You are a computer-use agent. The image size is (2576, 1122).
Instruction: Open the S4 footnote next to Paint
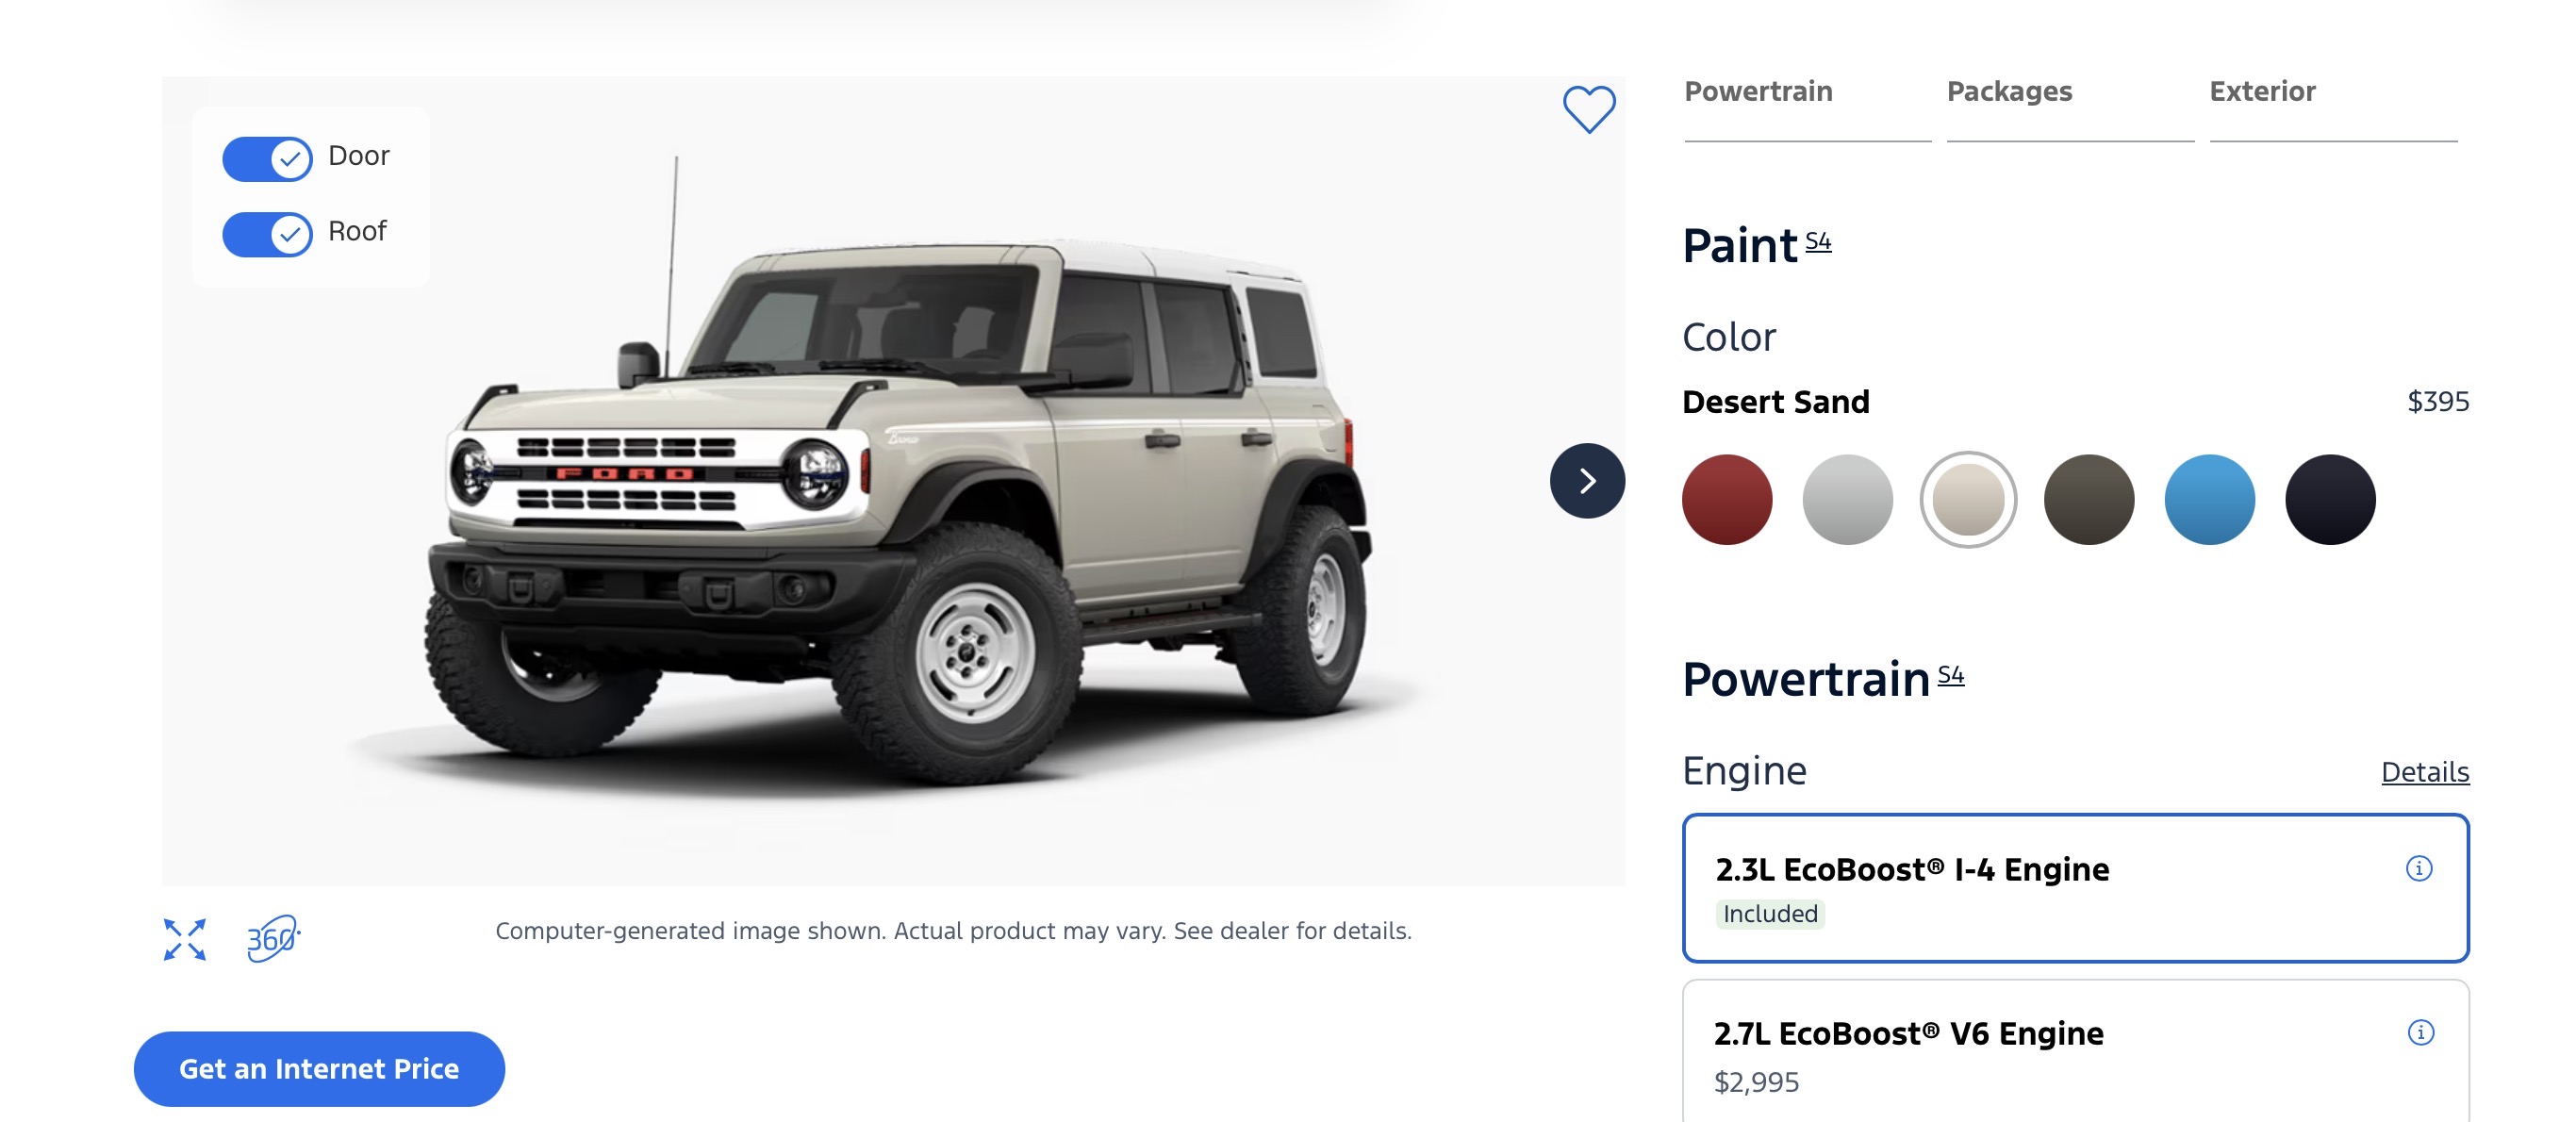click(1818, 241)
